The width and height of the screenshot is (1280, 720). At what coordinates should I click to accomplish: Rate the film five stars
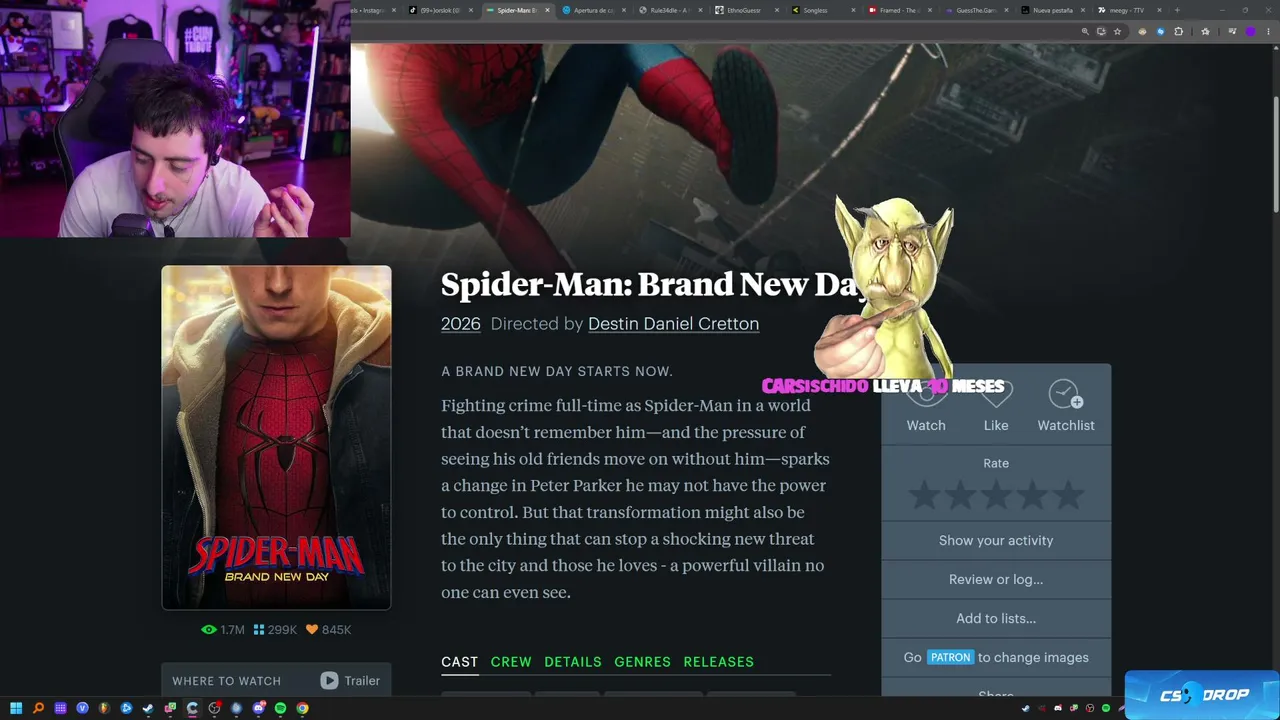point(1068,494)
